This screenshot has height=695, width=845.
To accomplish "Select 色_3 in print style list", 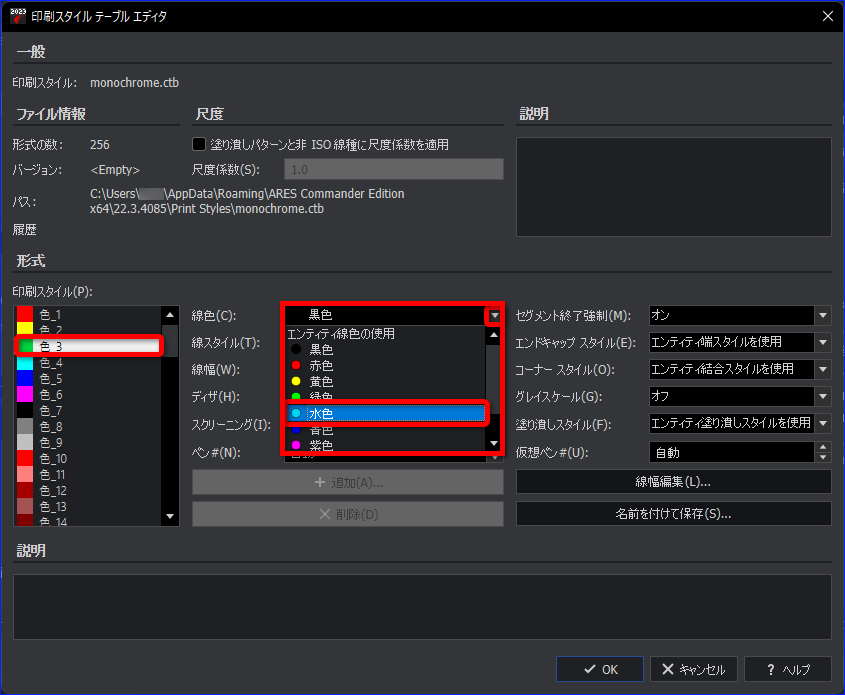I will click(x=89, y=346).
